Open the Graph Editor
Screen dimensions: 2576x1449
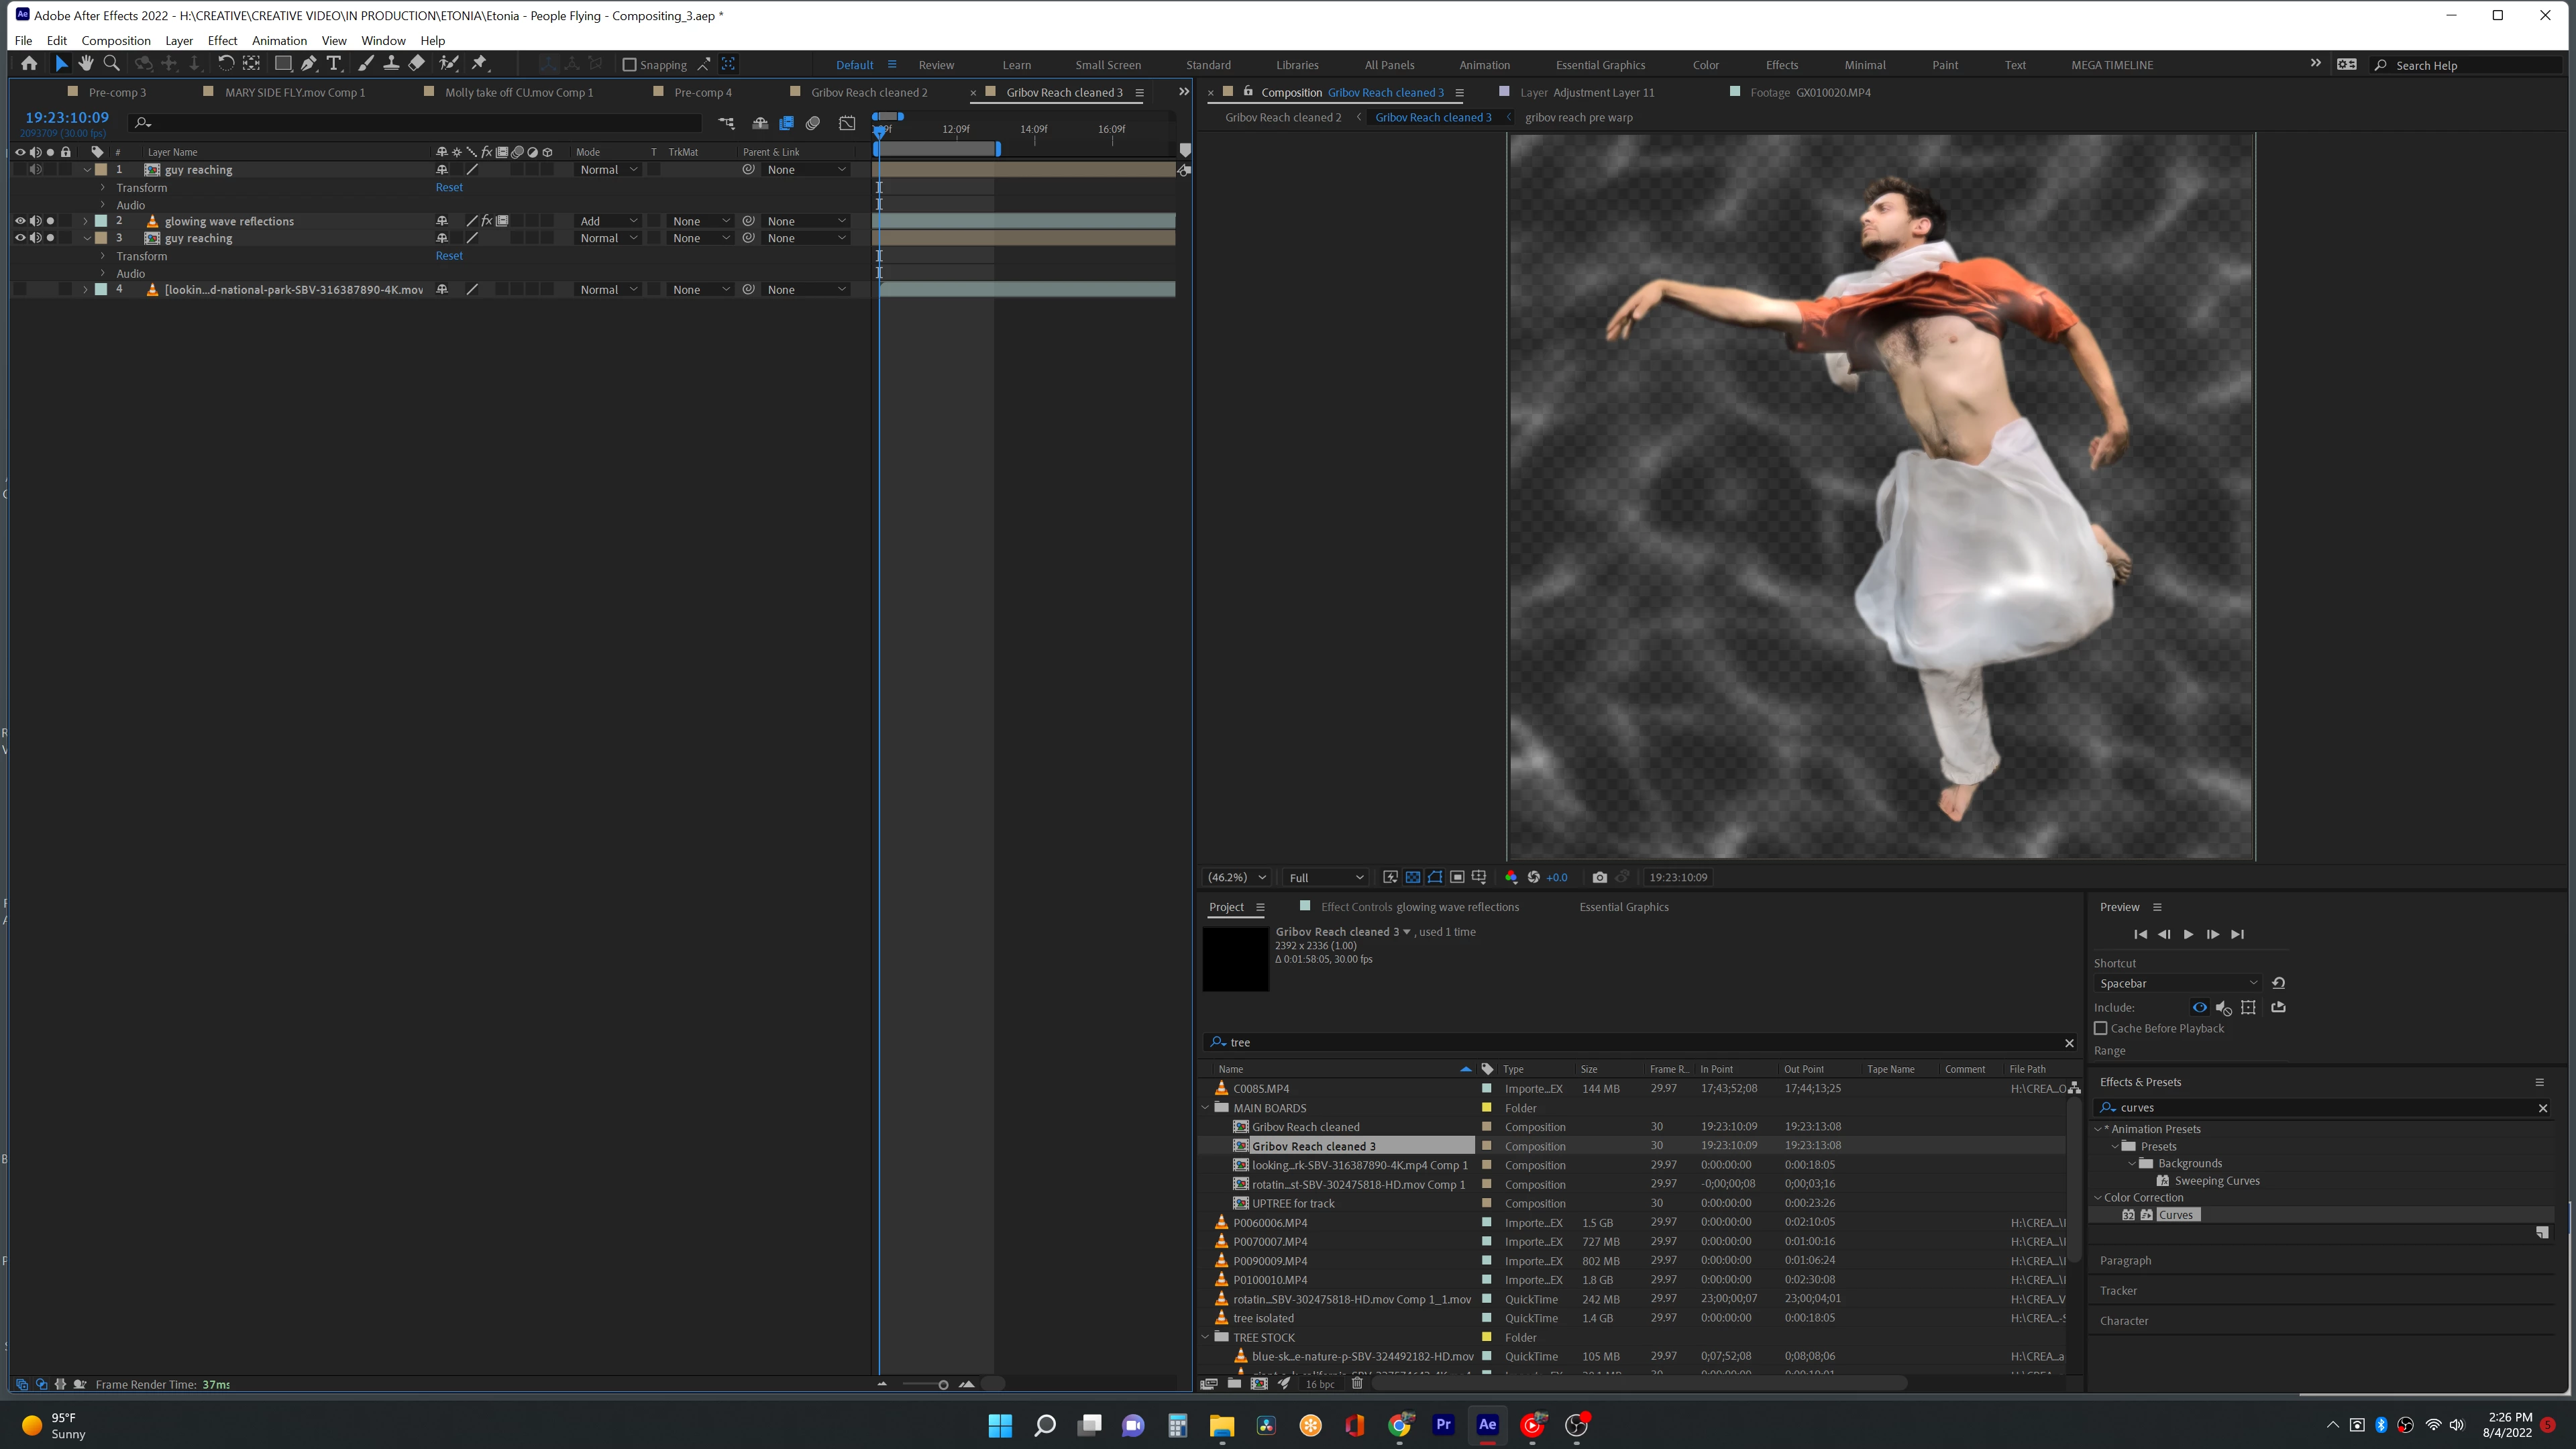pos(847,123)
